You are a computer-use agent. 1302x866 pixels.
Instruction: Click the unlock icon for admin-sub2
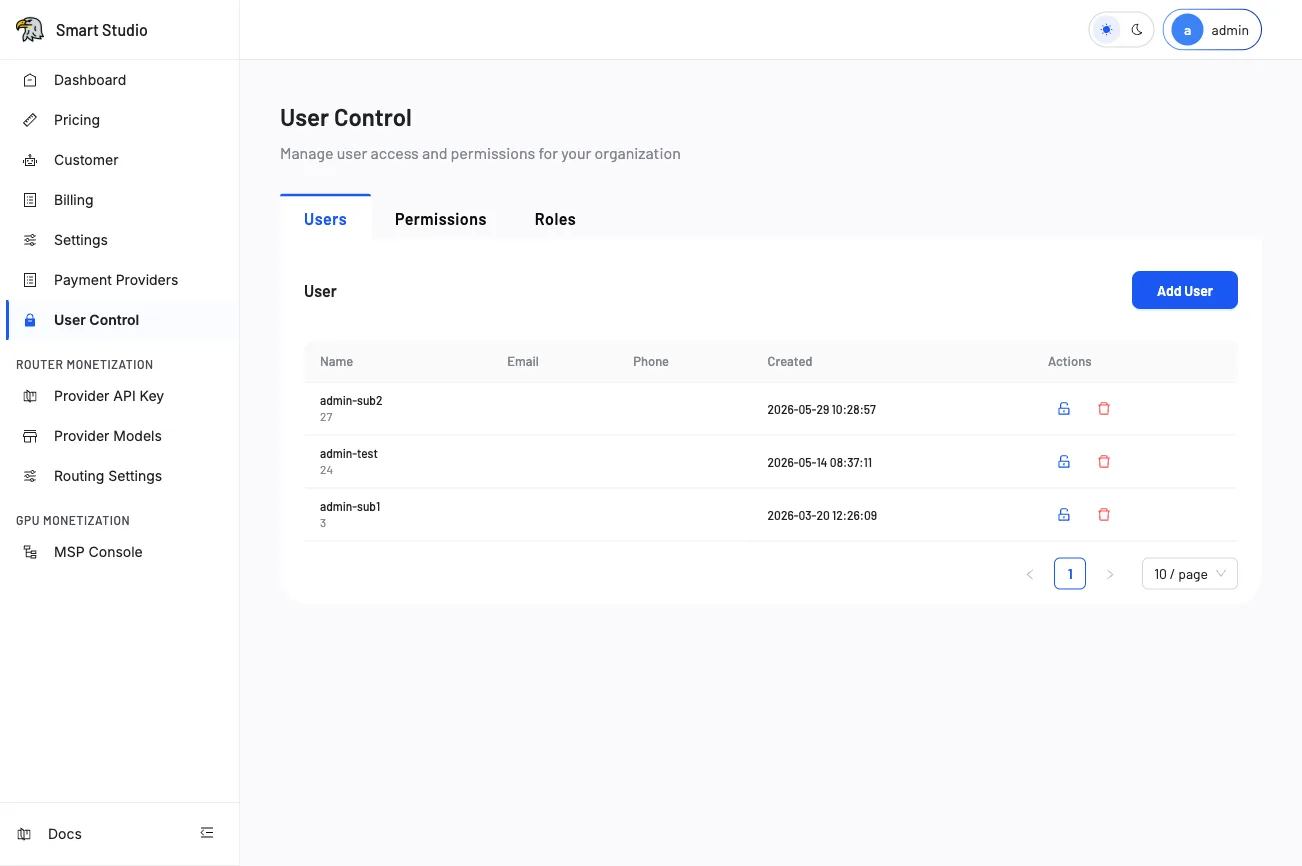tap(1064, 409)
